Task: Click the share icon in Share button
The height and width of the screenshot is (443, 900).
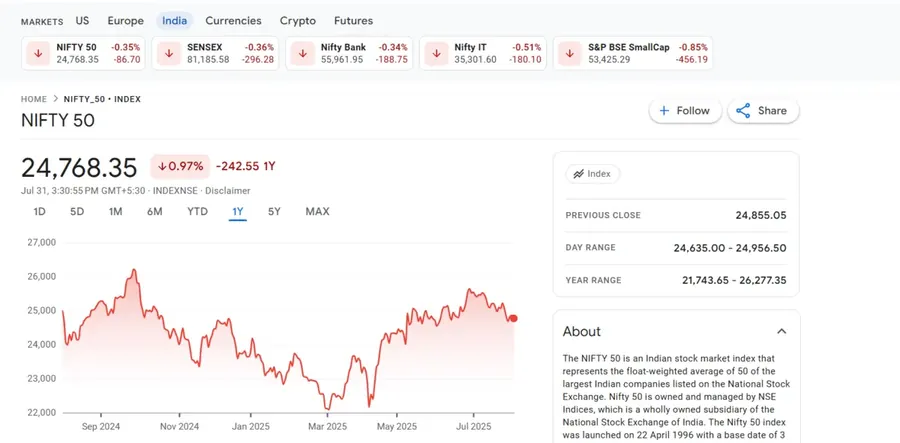Action: tap(743, 111)
